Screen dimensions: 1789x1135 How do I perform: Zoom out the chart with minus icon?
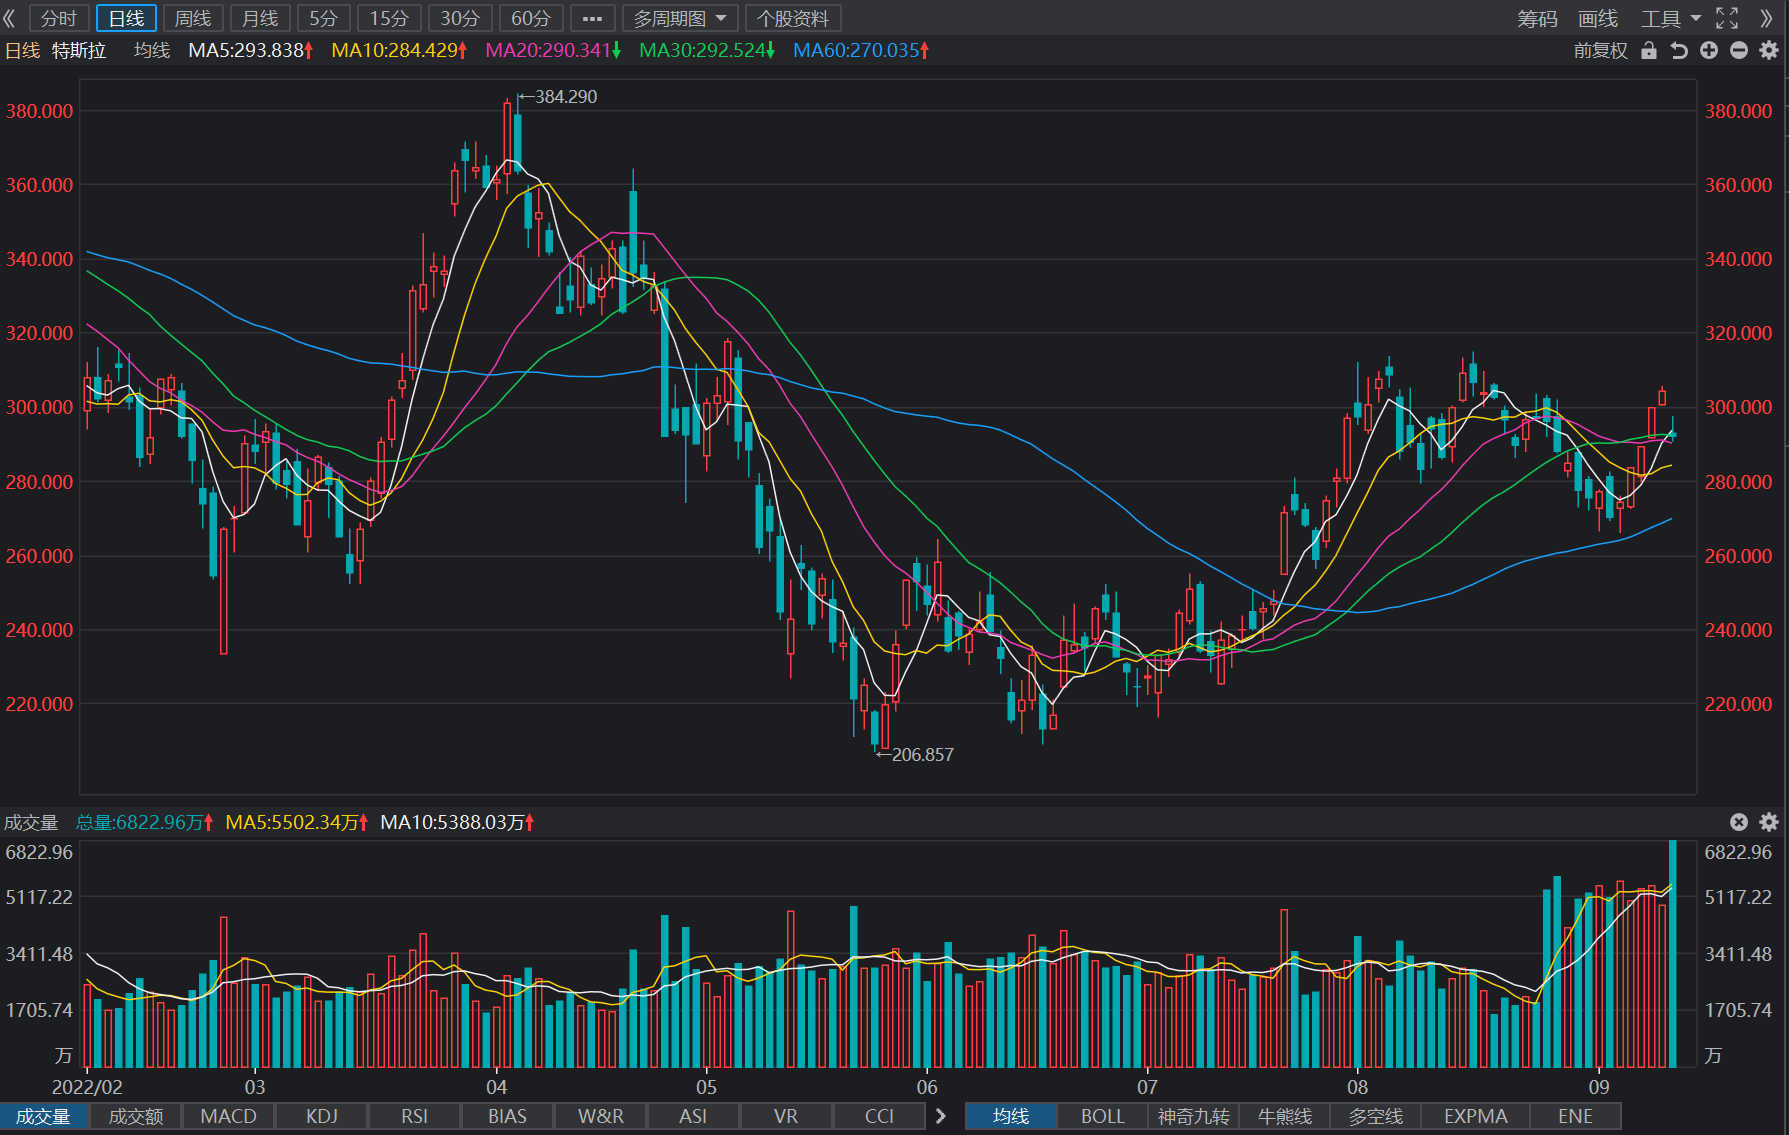1739,51
